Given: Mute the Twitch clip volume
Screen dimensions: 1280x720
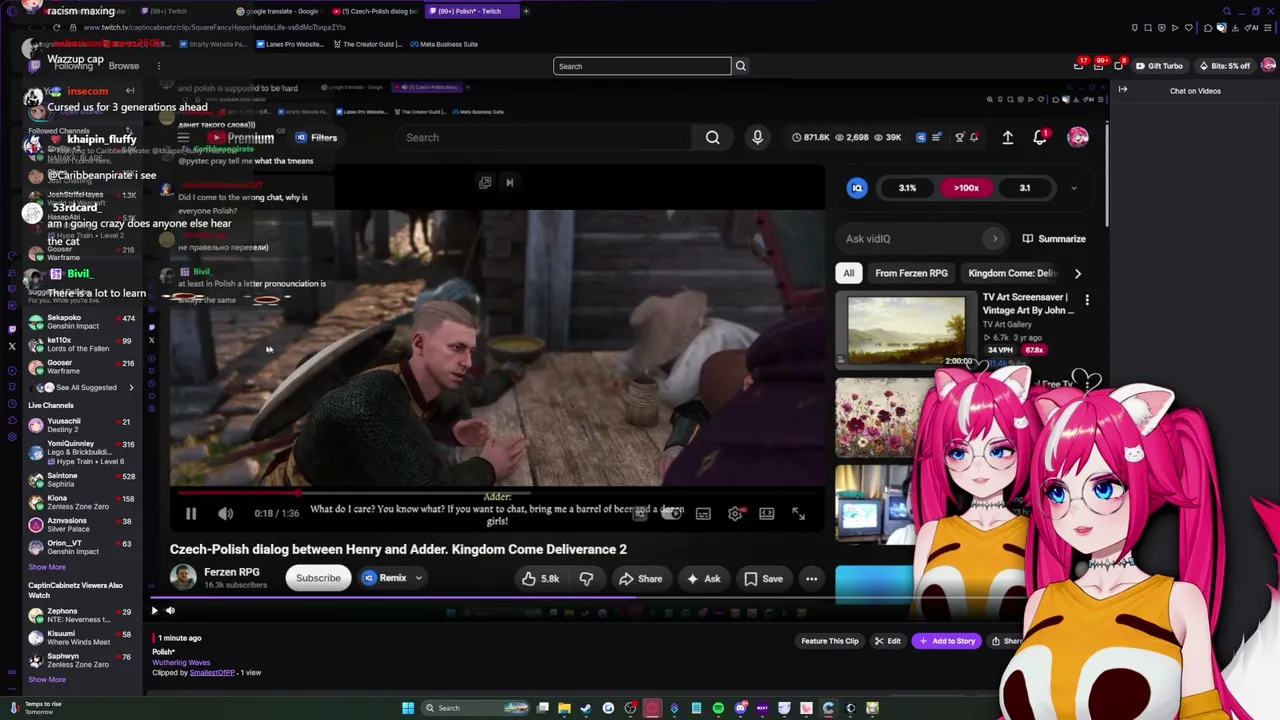Looking at the screenshot, I should point(170,611).
